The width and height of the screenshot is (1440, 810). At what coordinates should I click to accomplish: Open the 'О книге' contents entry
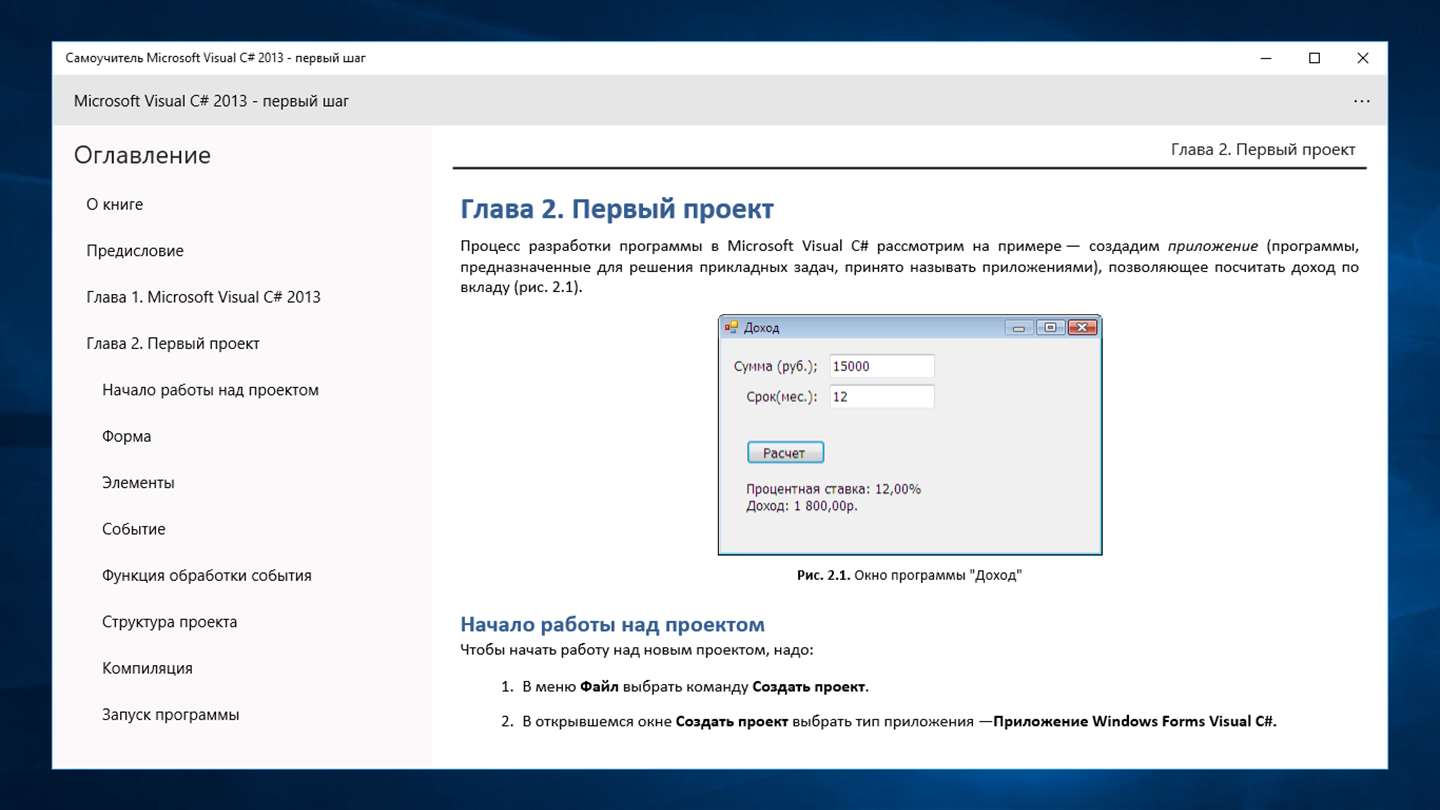[x=114, y=204]
